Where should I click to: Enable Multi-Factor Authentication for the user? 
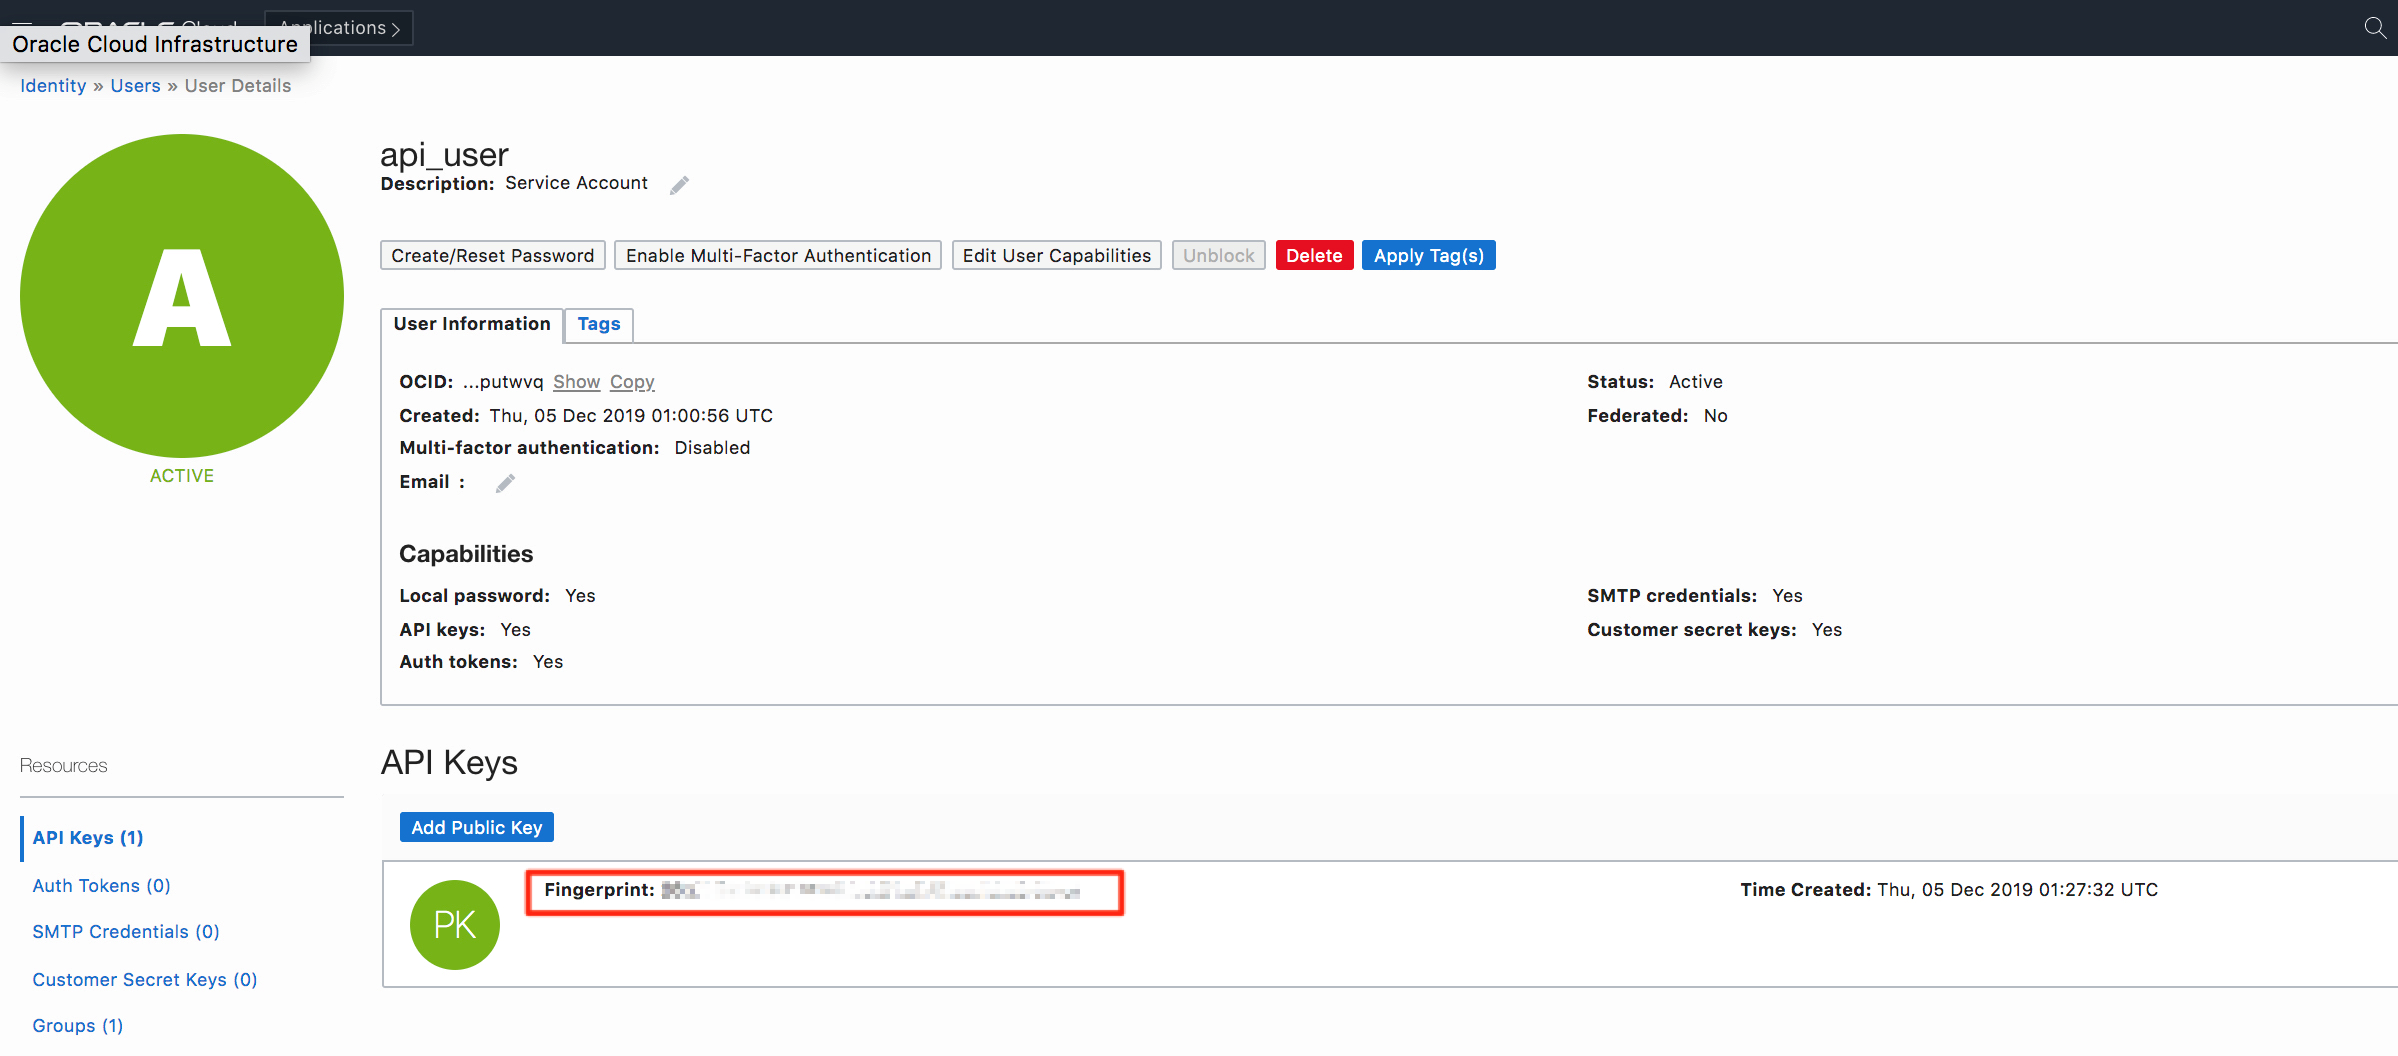pos(777,256)
